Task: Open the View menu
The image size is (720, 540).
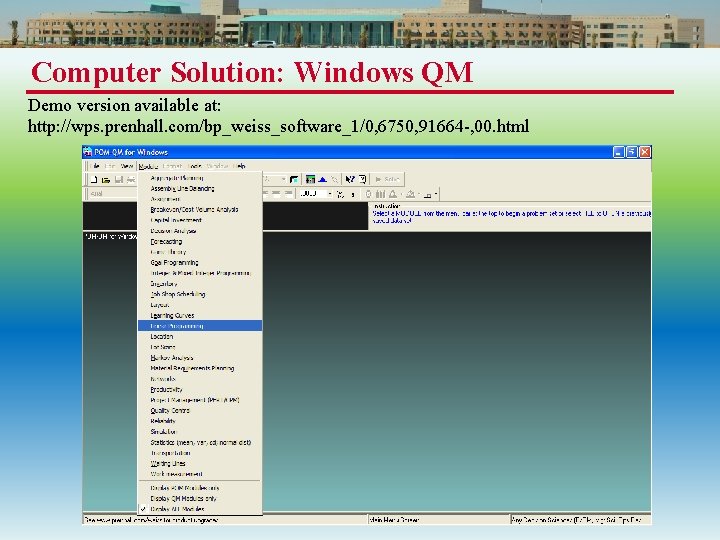Action: click(127, 166)
